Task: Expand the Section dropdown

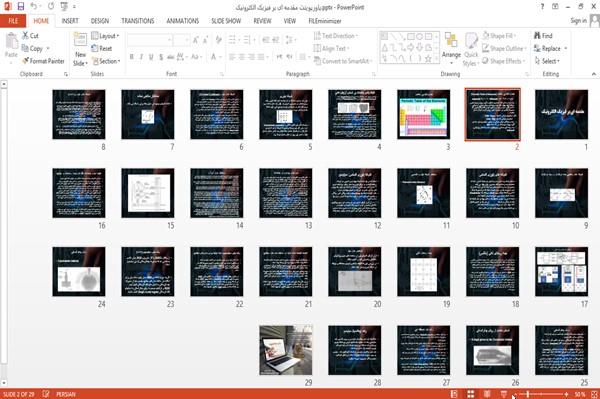Action: coord(106,61)
